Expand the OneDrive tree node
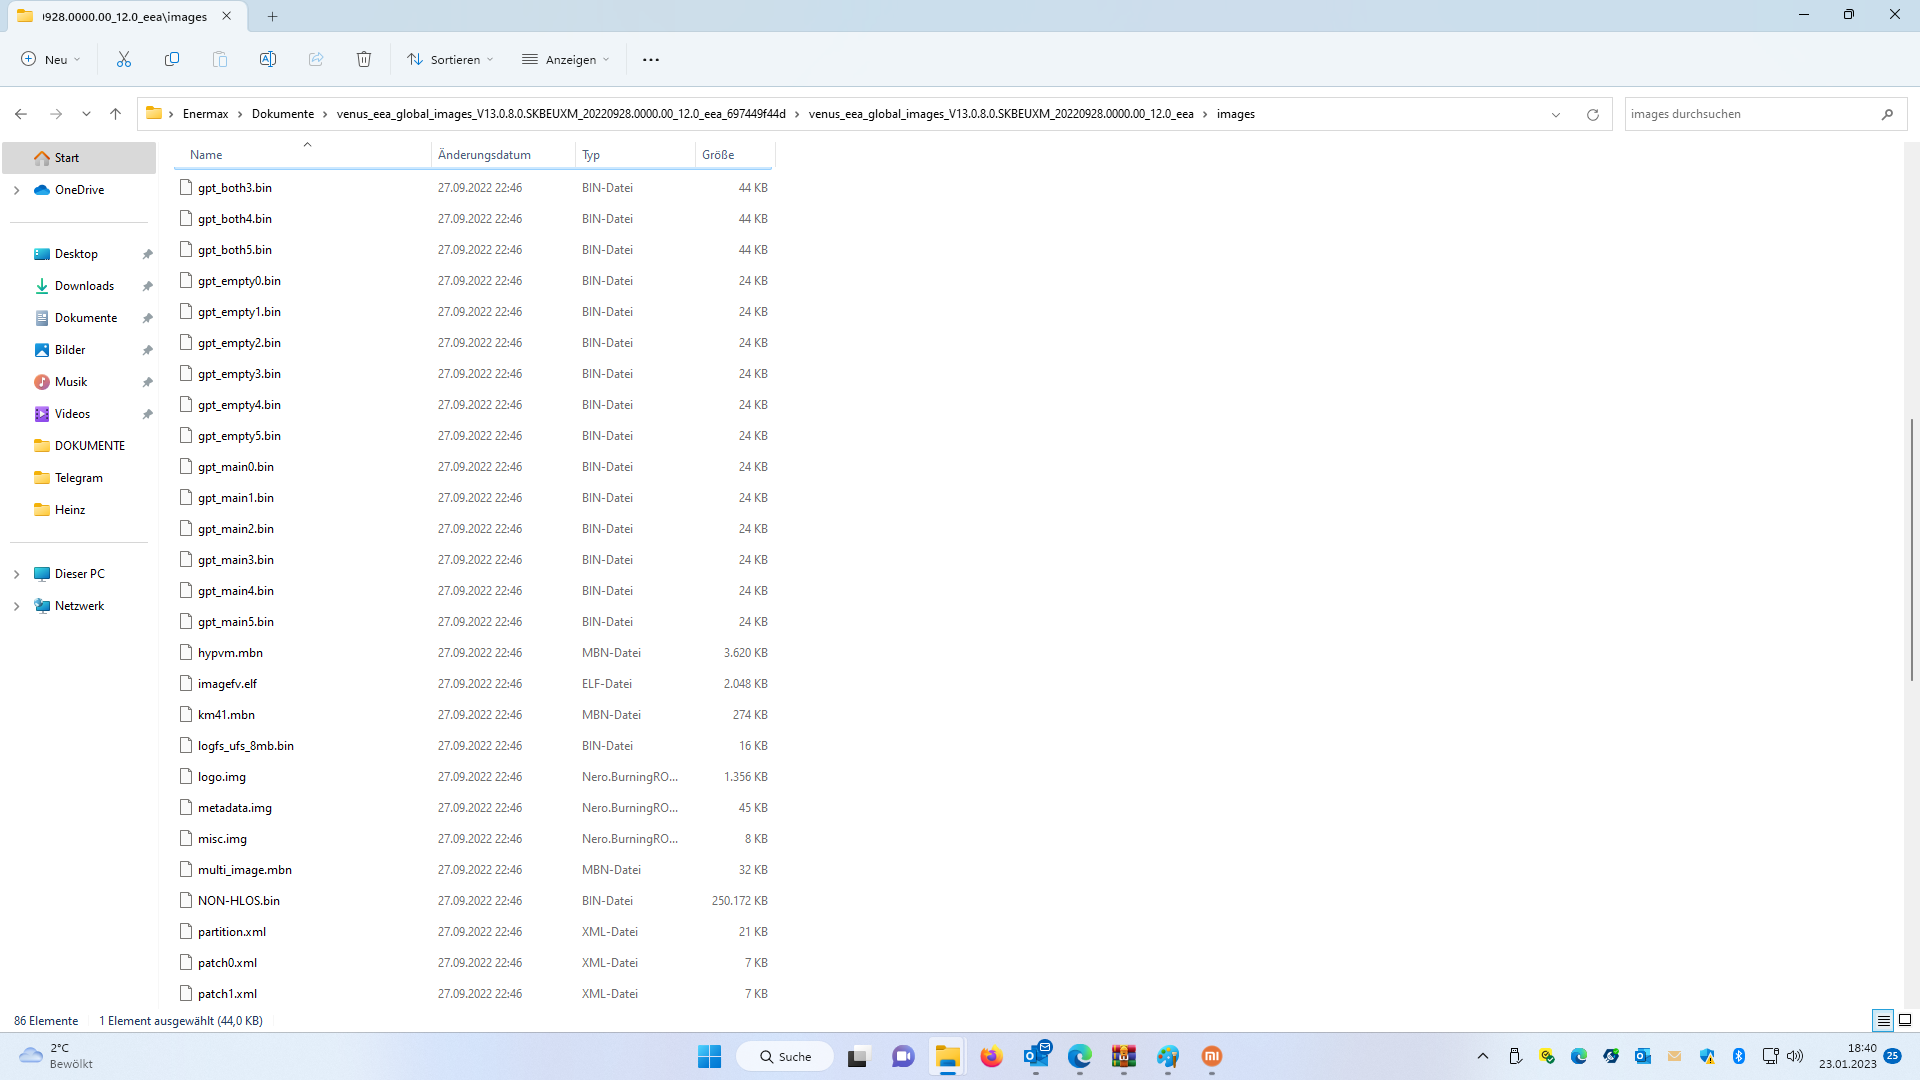The width and height of the screenshot is (1920, 1080). click(16, 190)
